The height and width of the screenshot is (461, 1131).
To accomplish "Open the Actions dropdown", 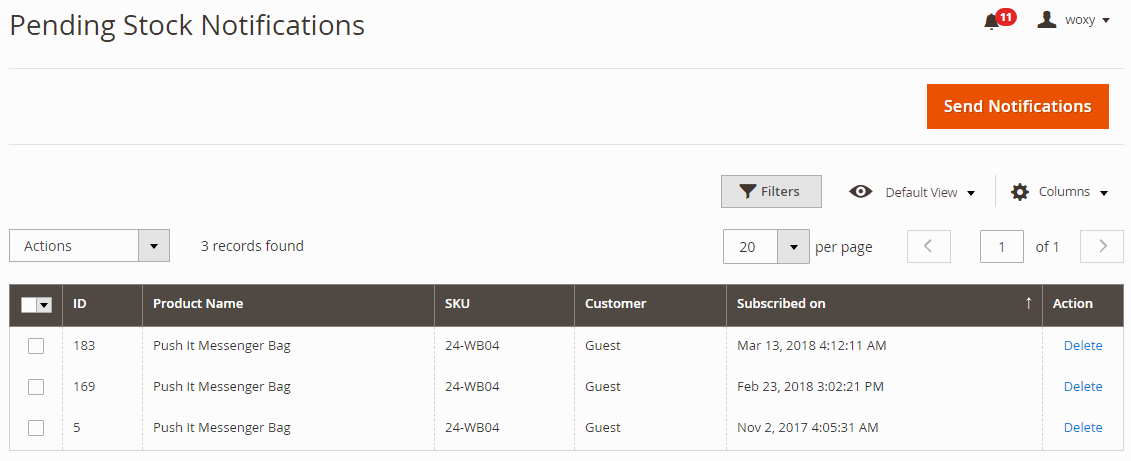I will [89, 246].
